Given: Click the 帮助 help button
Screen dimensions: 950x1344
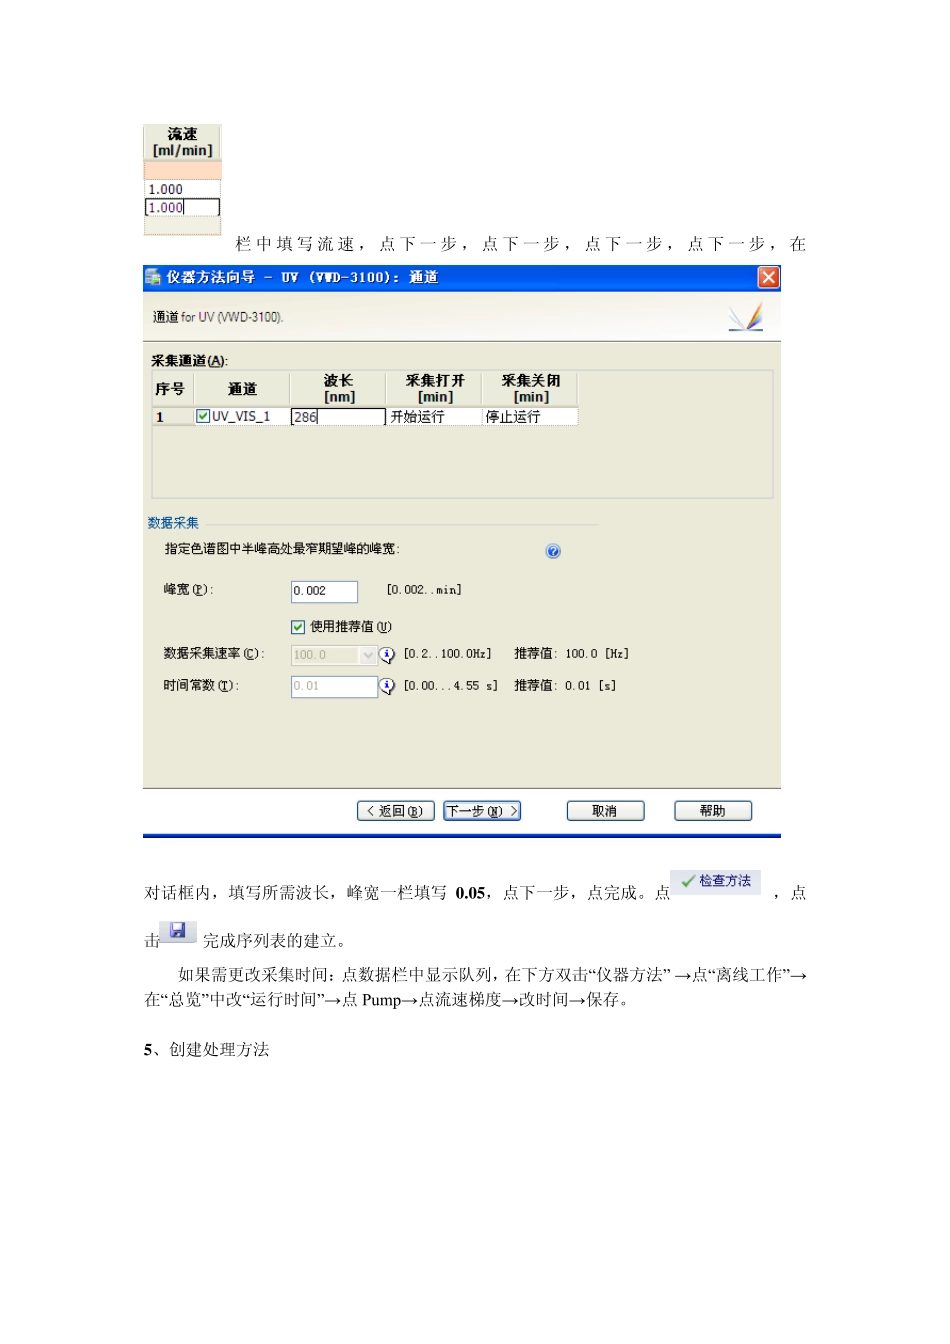Looking at the screenshot, I should (x=713, y=811).
